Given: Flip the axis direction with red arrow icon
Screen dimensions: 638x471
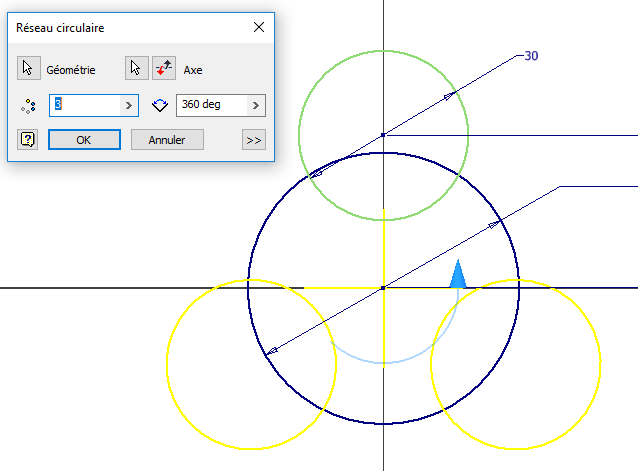Looking at the screenshot, I should [x=164, y=68].
